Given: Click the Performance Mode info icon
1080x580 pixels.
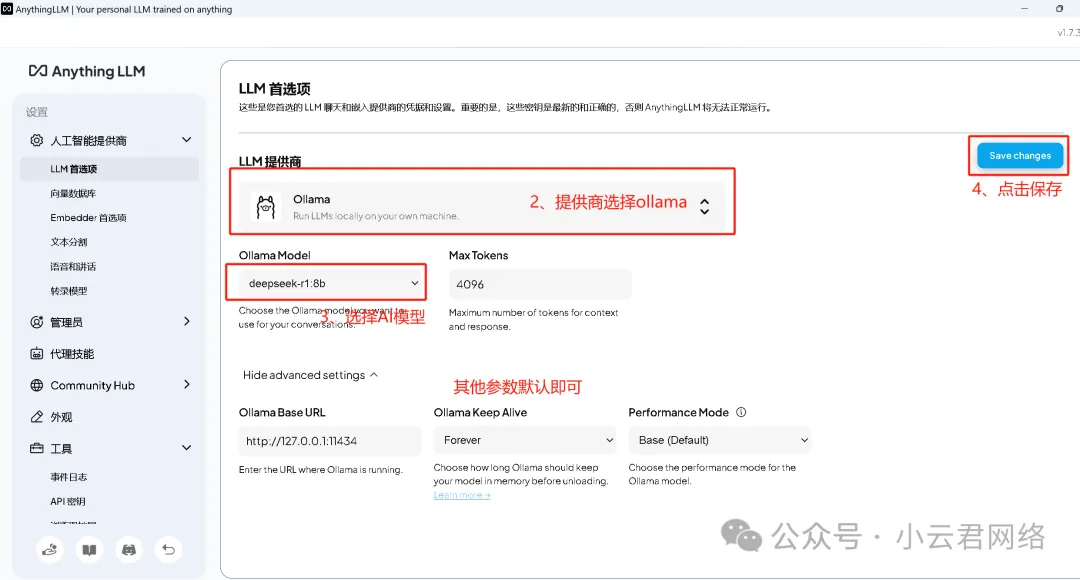Looking at the screenshot, I should click(741, 412).
